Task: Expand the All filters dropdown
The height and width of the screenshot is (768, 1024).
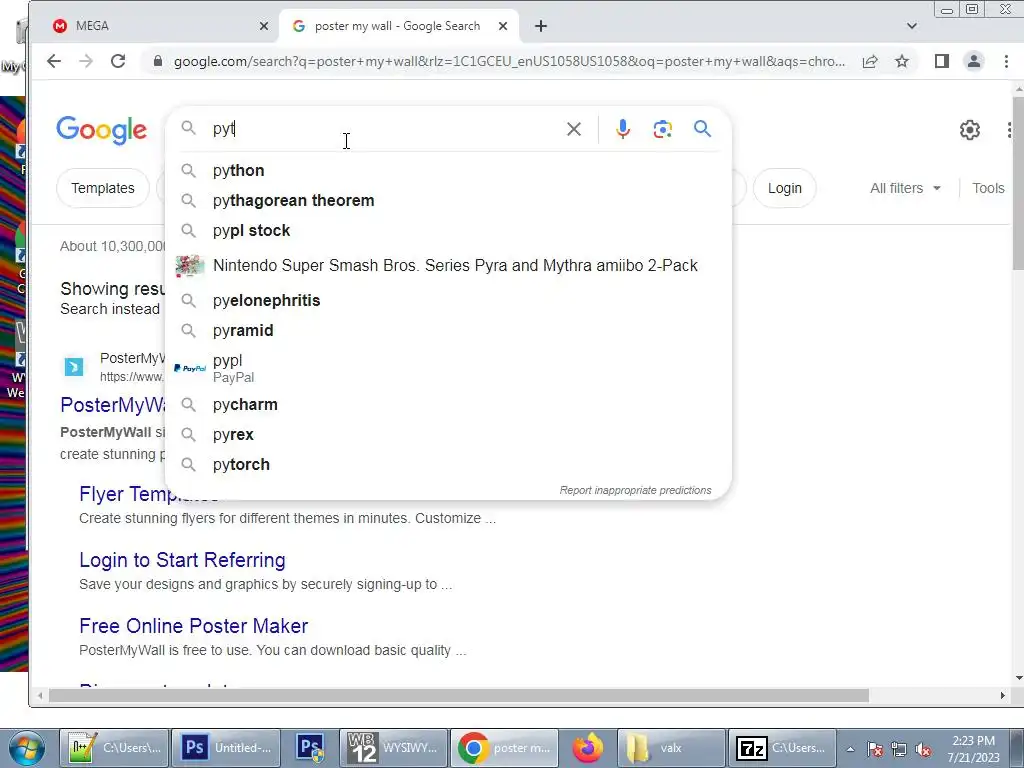Action: (905, 188)
